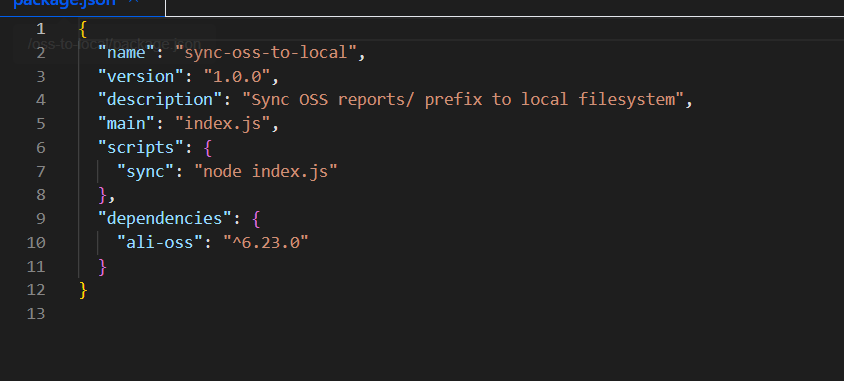Place cursor on the "sync" key
Screen dimensions: 844x381
tap(146, 171)
